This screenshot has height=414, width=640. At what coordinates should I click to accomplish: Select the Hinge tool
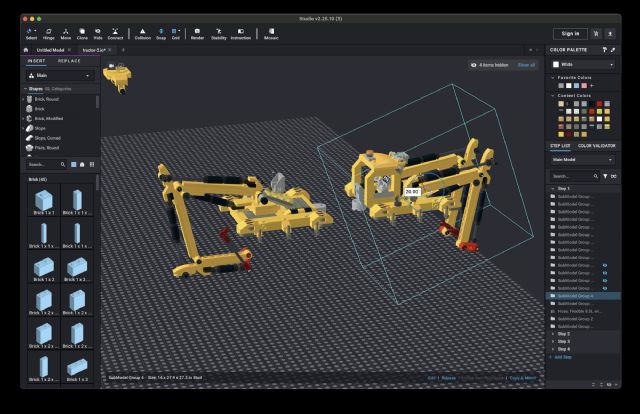49,32
